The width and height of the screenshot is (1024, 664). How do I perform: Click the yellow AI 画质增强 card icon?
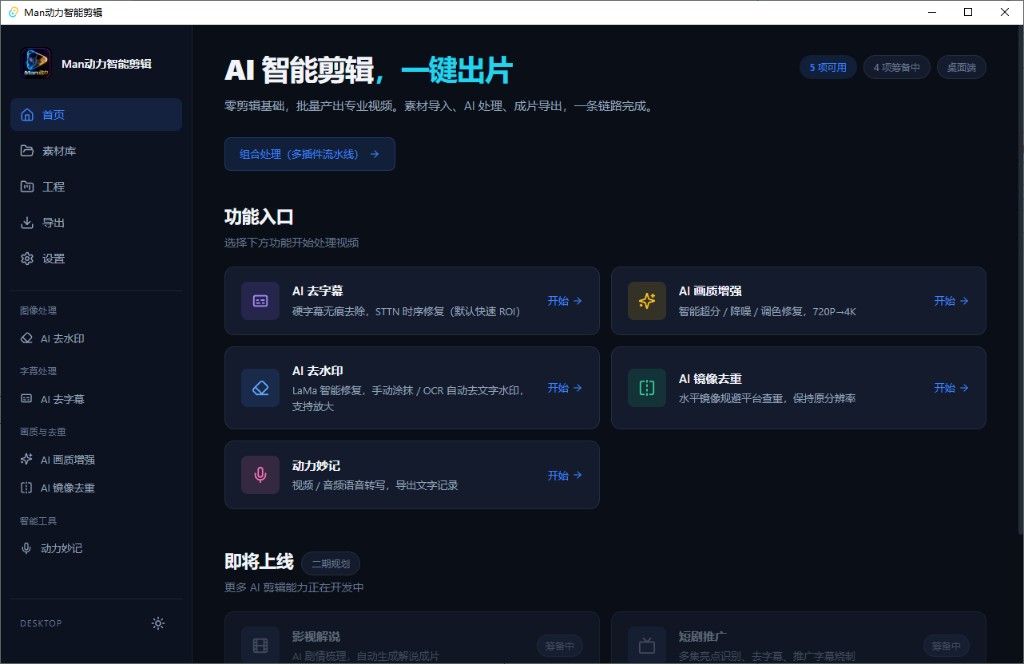647,301
